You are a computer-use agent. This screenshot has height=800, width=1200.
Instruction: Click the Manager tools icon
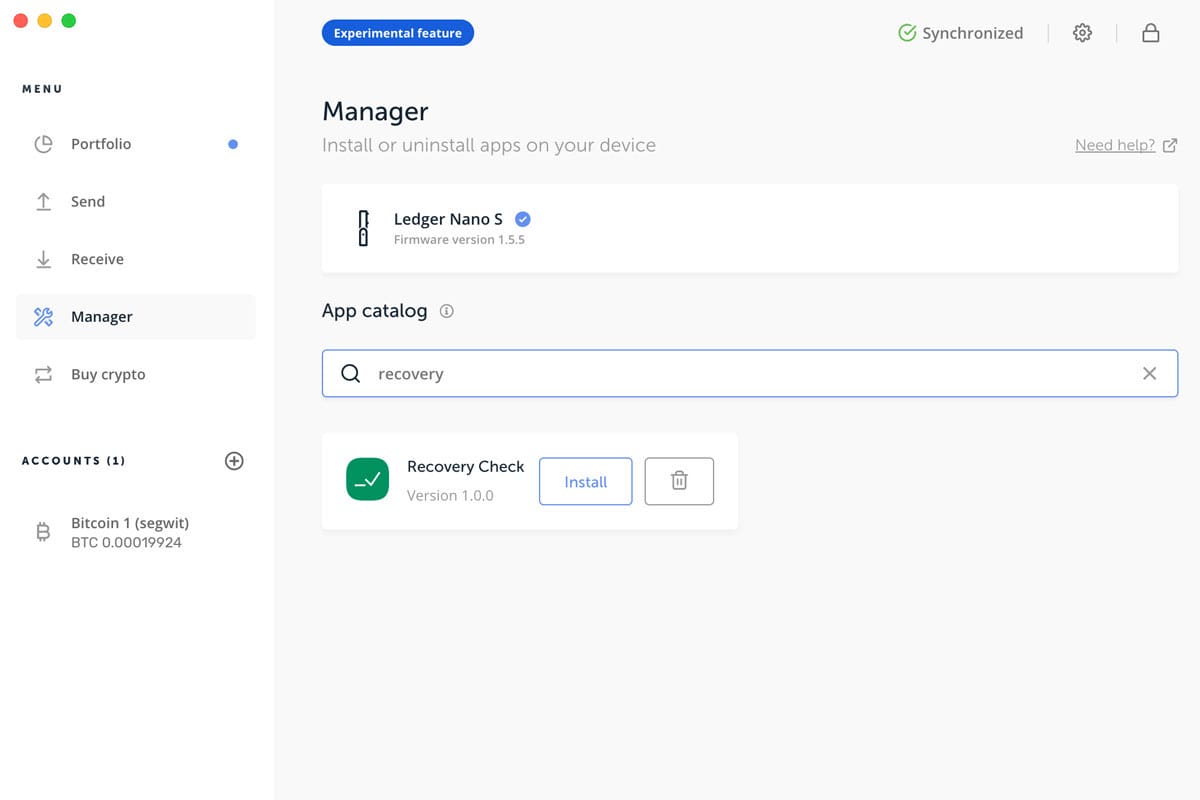[x=43, y=317]
